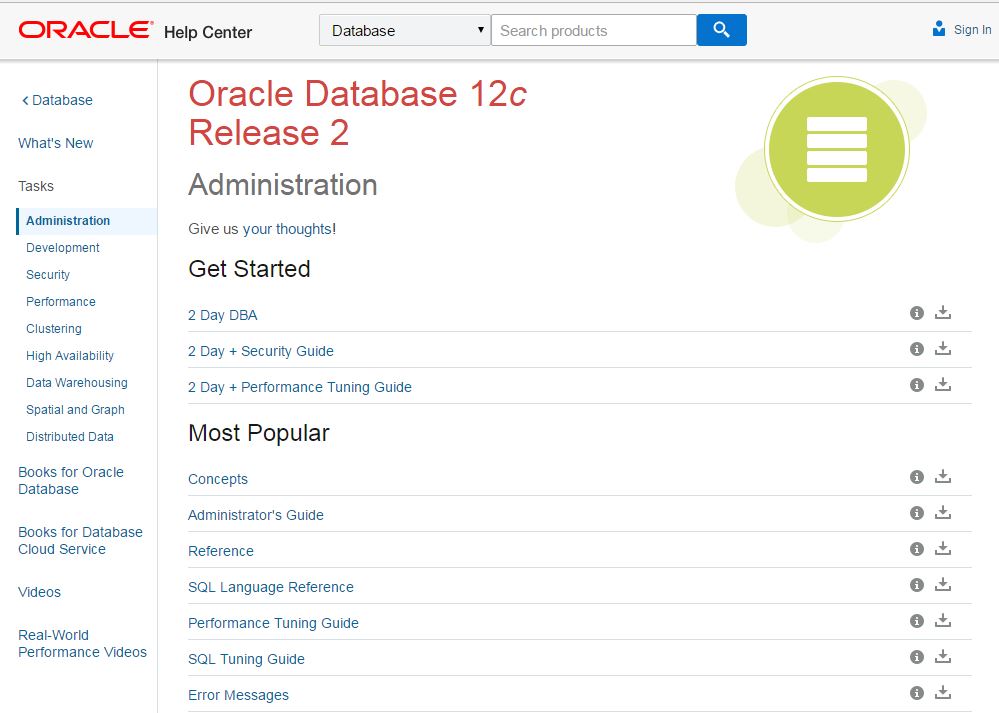Select Performance in sidebar tasks
The width and height of the screenshot is (999, 713).
tap(61, 302)
